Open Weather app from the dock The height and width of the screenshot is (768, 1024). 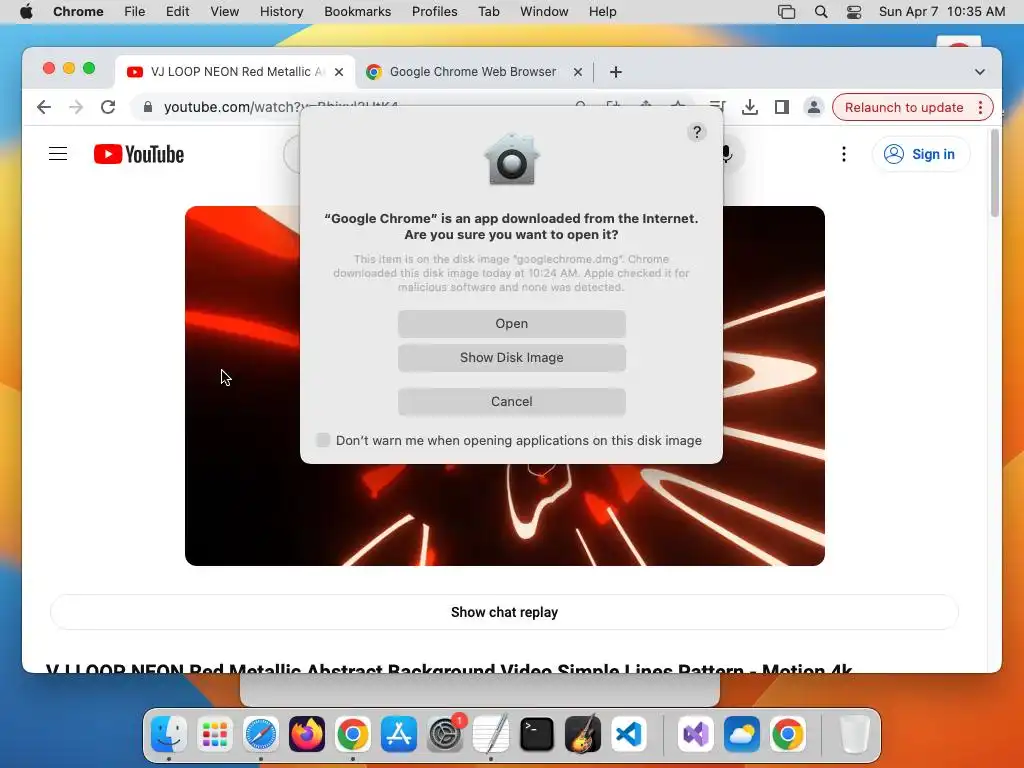pos(742,735)
